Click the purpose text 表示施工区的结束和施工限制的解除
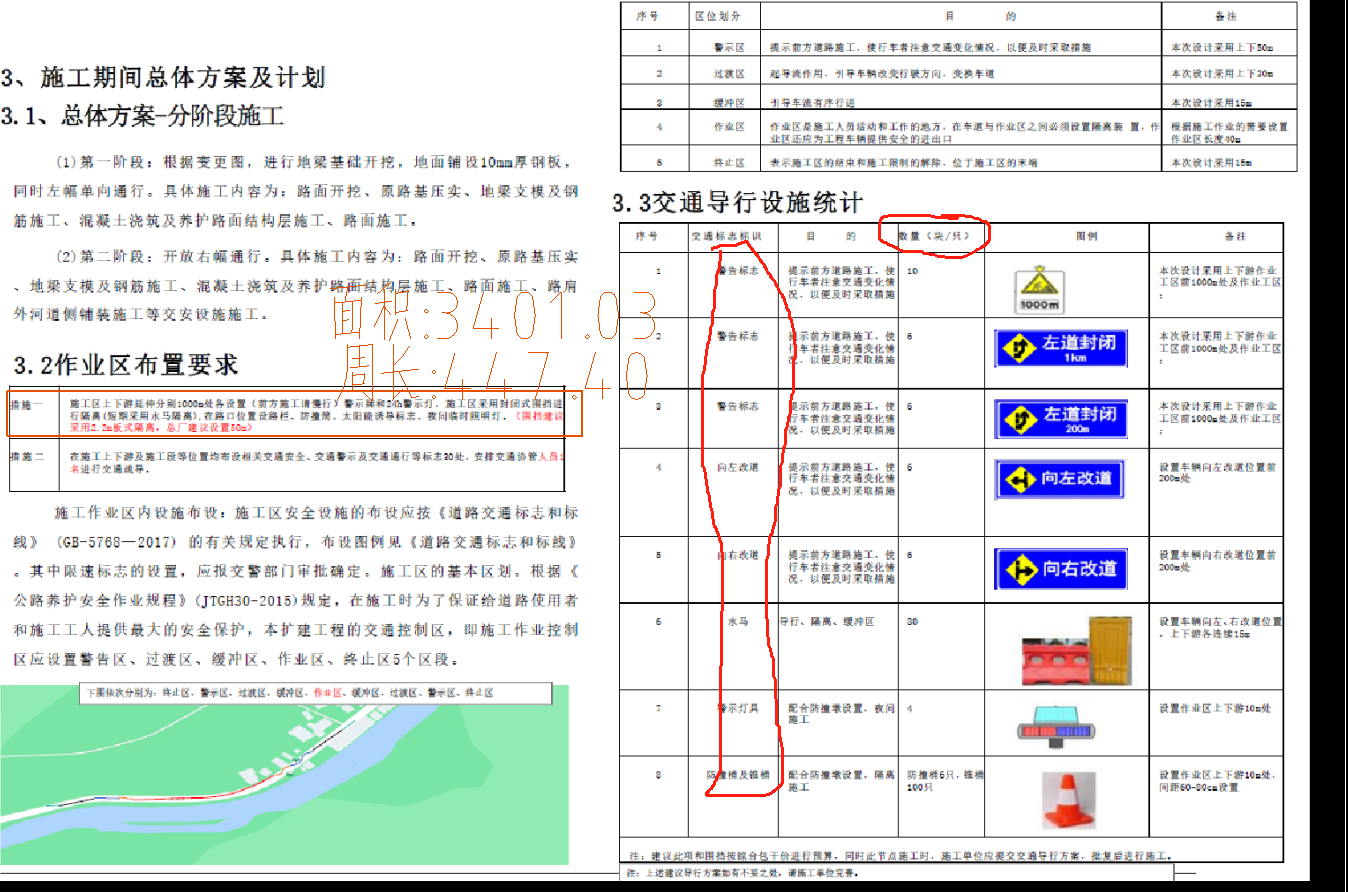The width and height of the screenshot is (1348, 892). (x=903, y=162)
